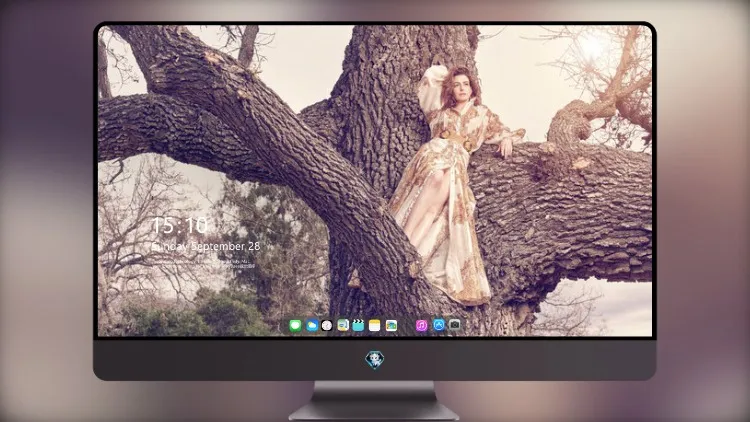Open the teal clapperboard Videos icon
The image size is (750, 422).
[358, 326]
